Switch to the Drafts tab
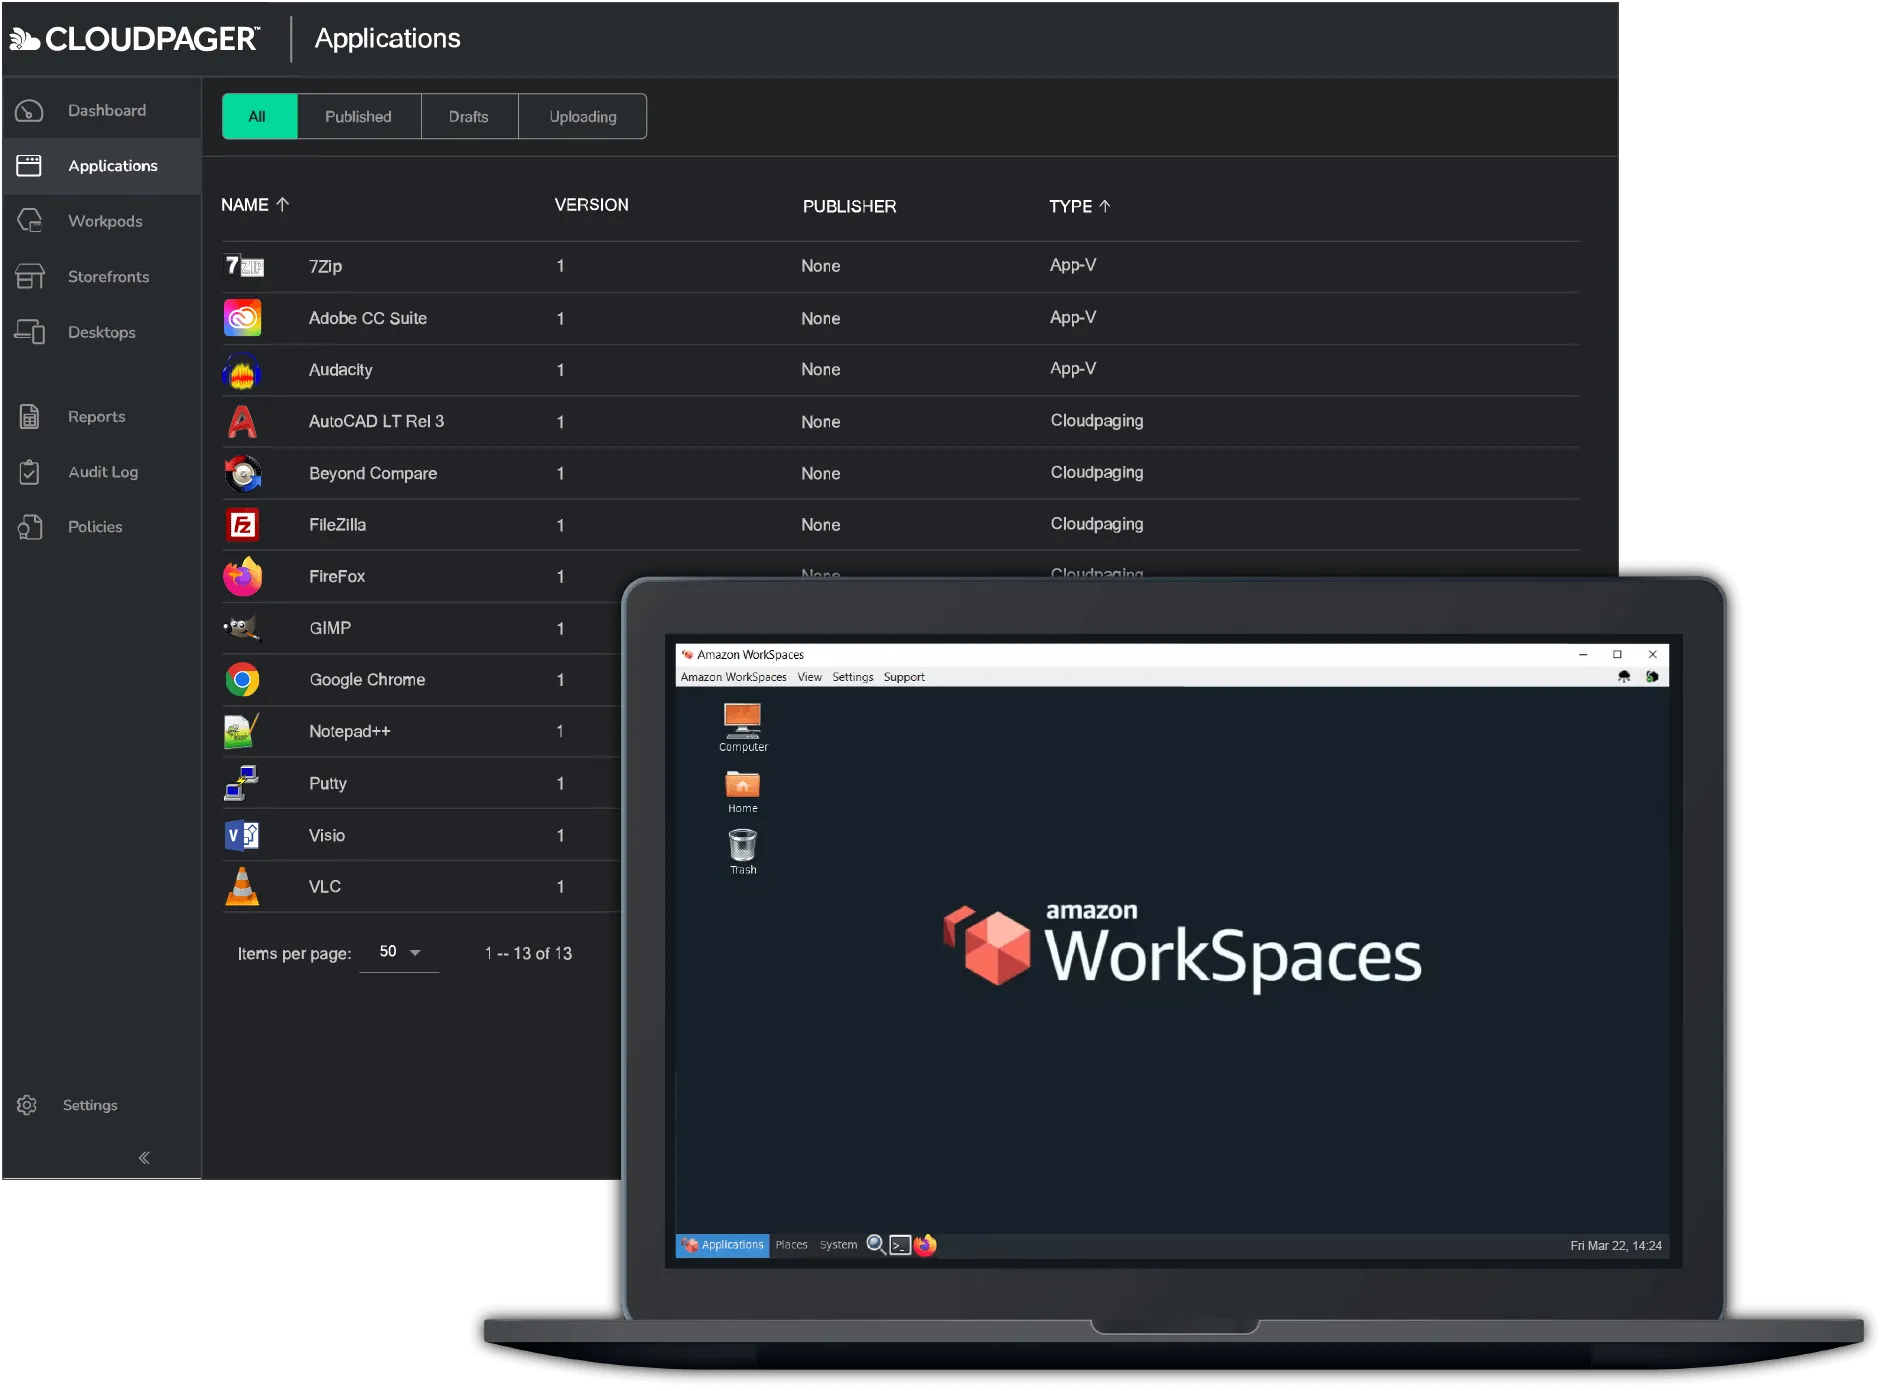This screenshot has height=1391, width=1885. pyautogui.click(x=468, y=117)
